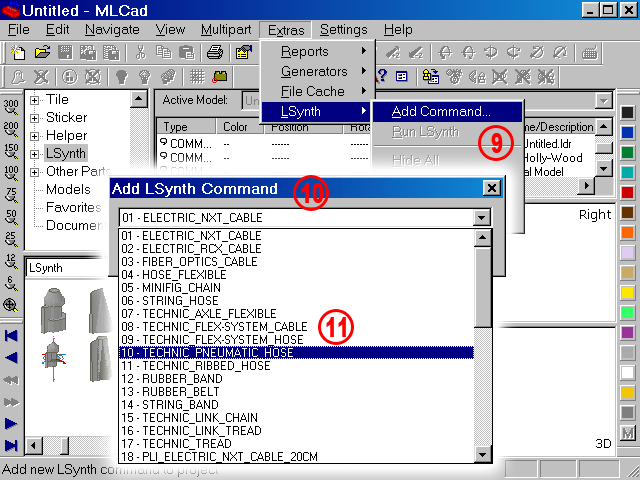Expand the Other Parts category
Screen dimensions: 640x480
point(35,172)
